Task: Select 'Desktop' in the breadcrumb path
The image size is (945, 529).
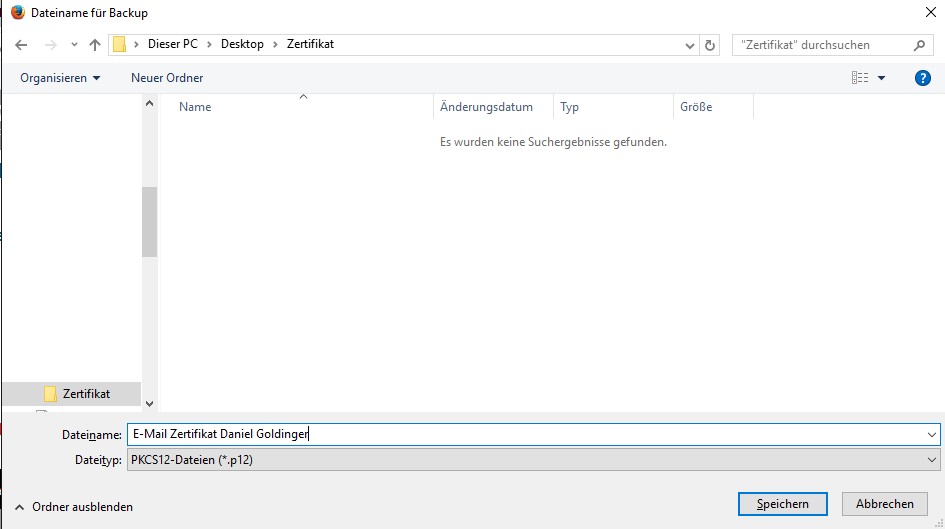Action: pos(242,44)
